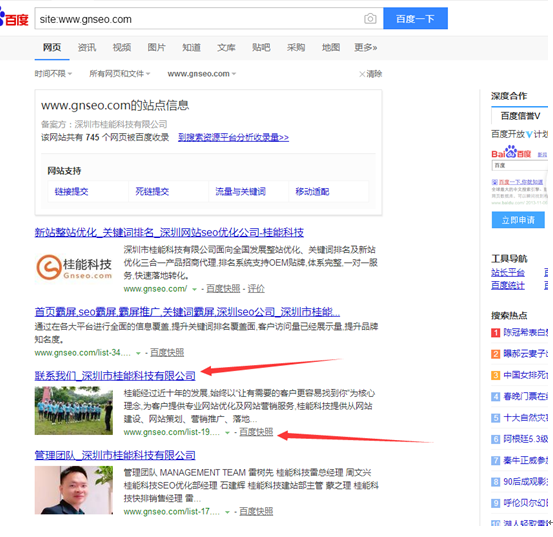Click the Baidu logo

[14, 19]
